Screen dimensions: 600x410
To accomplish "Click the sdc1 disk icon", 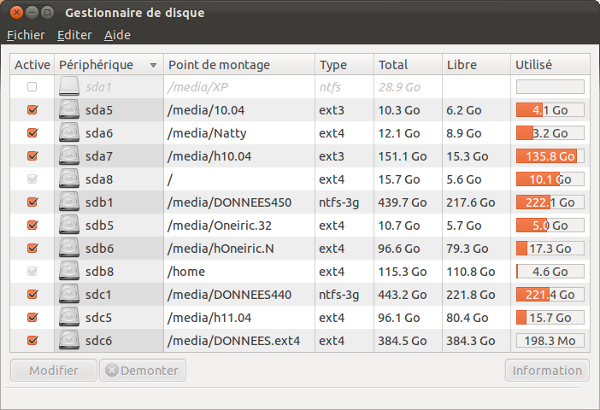I will point(69,294).
